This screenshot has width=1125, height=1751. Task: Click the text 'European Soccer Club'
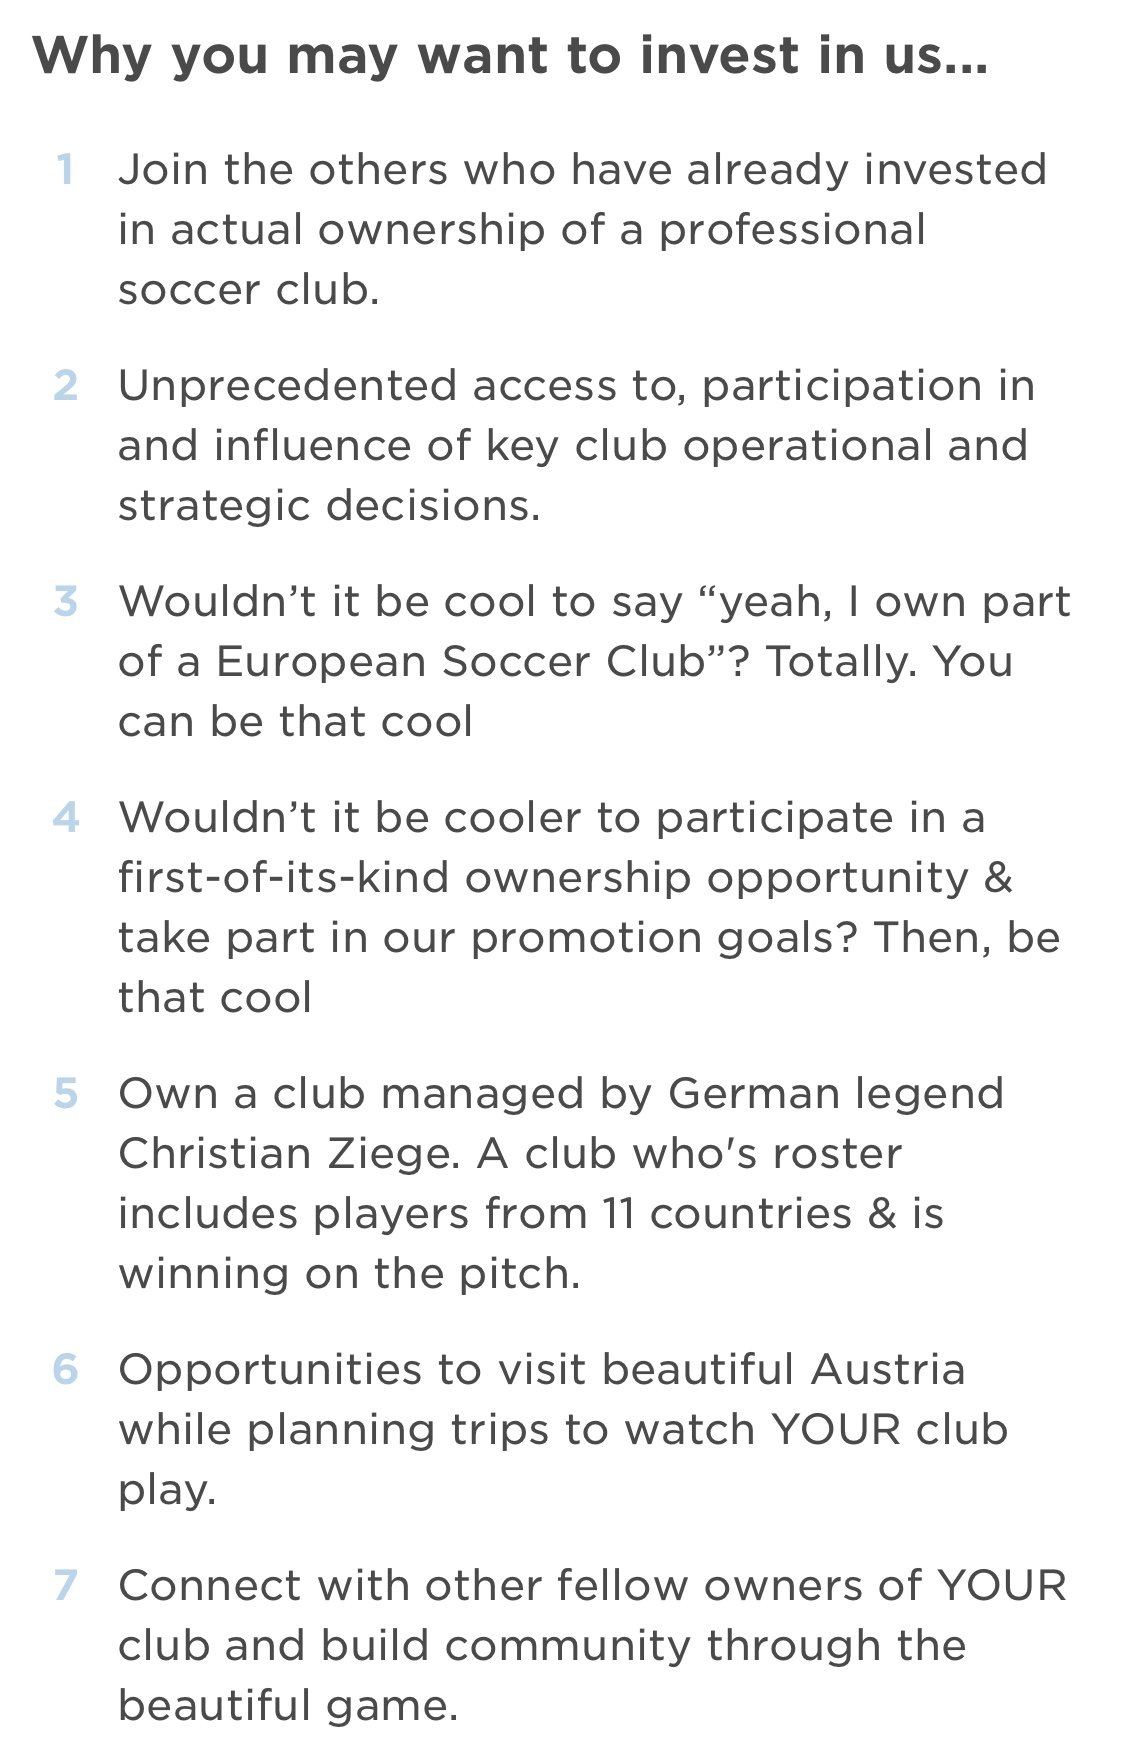coord(461,662)
